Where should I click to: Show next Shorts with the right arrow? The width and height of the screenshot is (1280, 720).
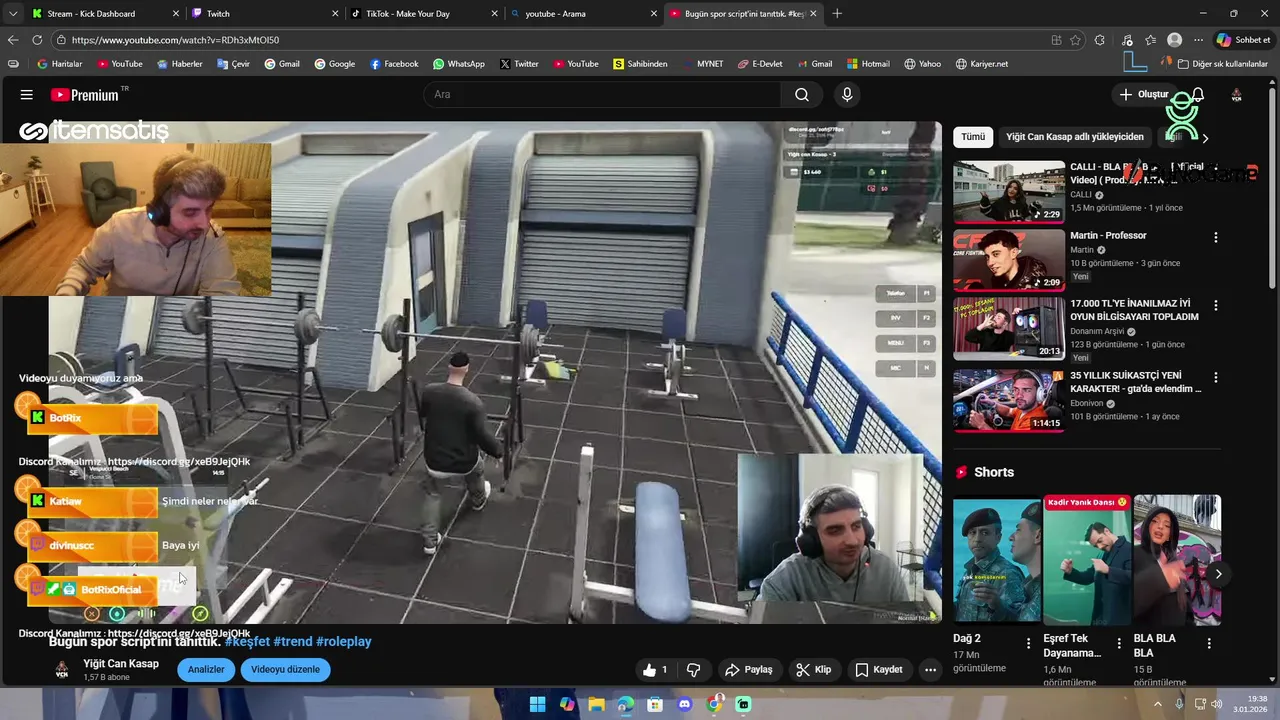tap(1218, 574)
